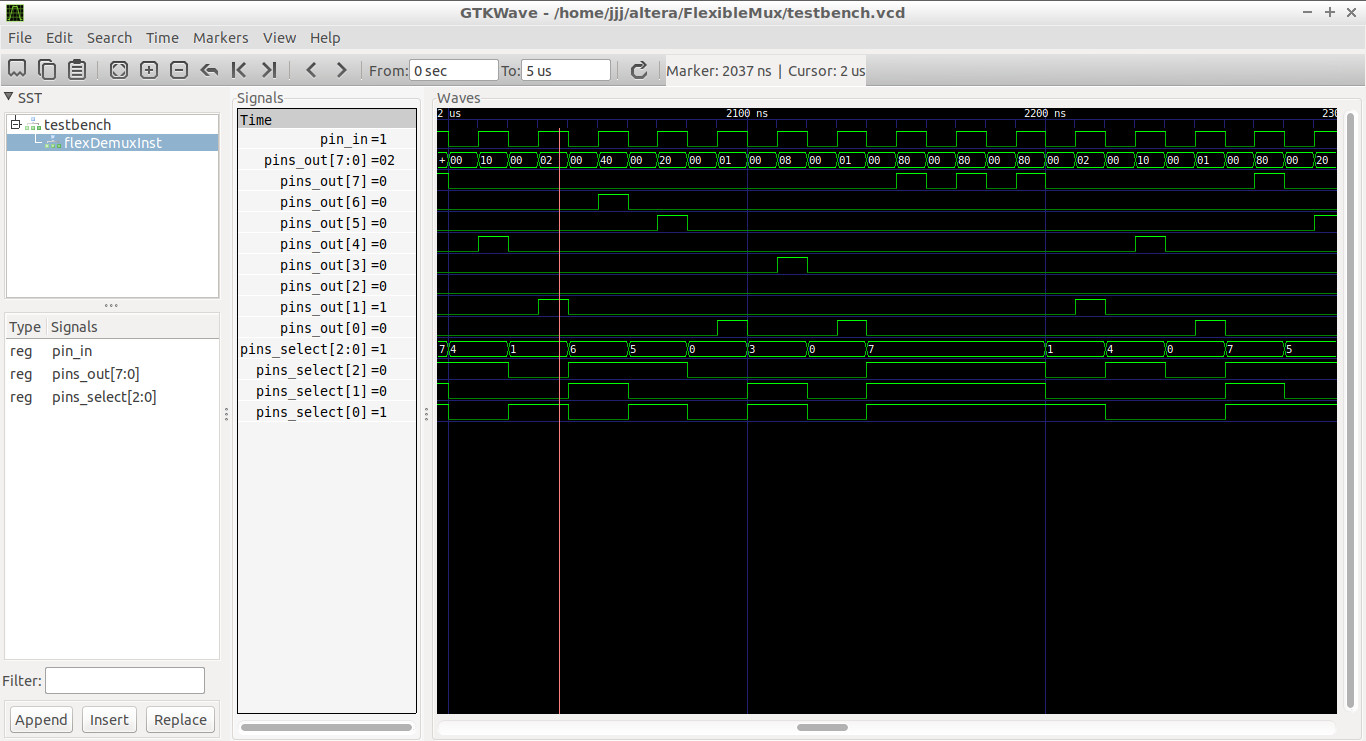Select pin_in in the SST signals list
Image resolution: width=1366 pixels, height=741 pixels.
pos(112,351)
